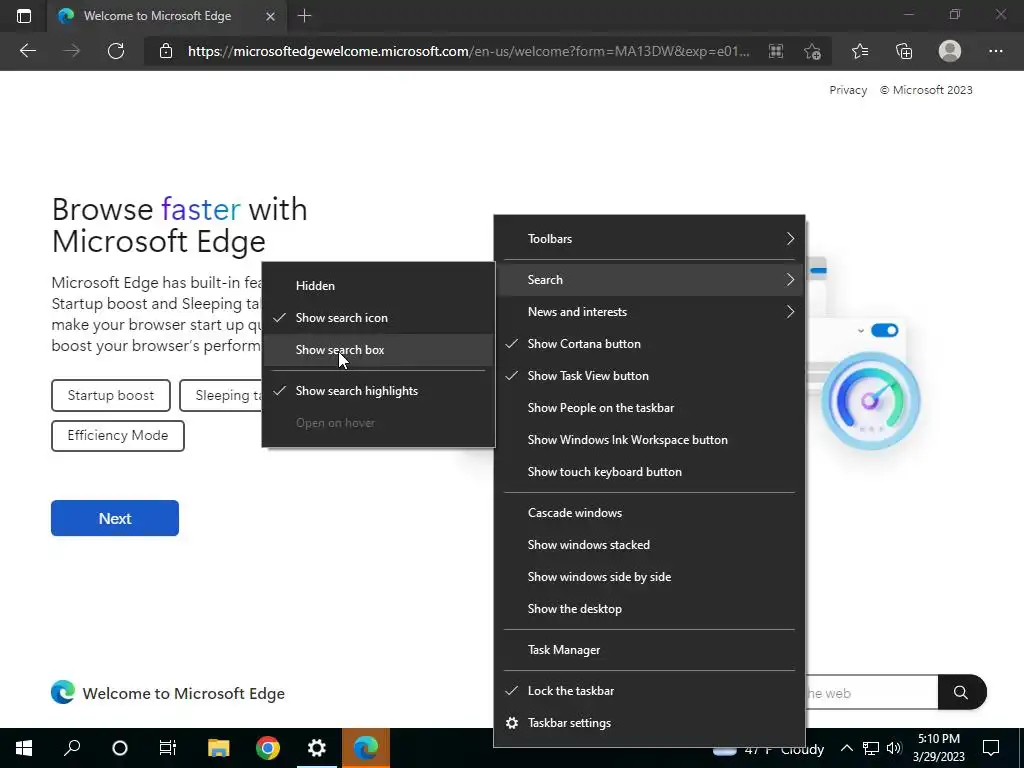Open the Collections icon in Edge toolbar
The image size is (1024, 768).
tap(904, 51)
